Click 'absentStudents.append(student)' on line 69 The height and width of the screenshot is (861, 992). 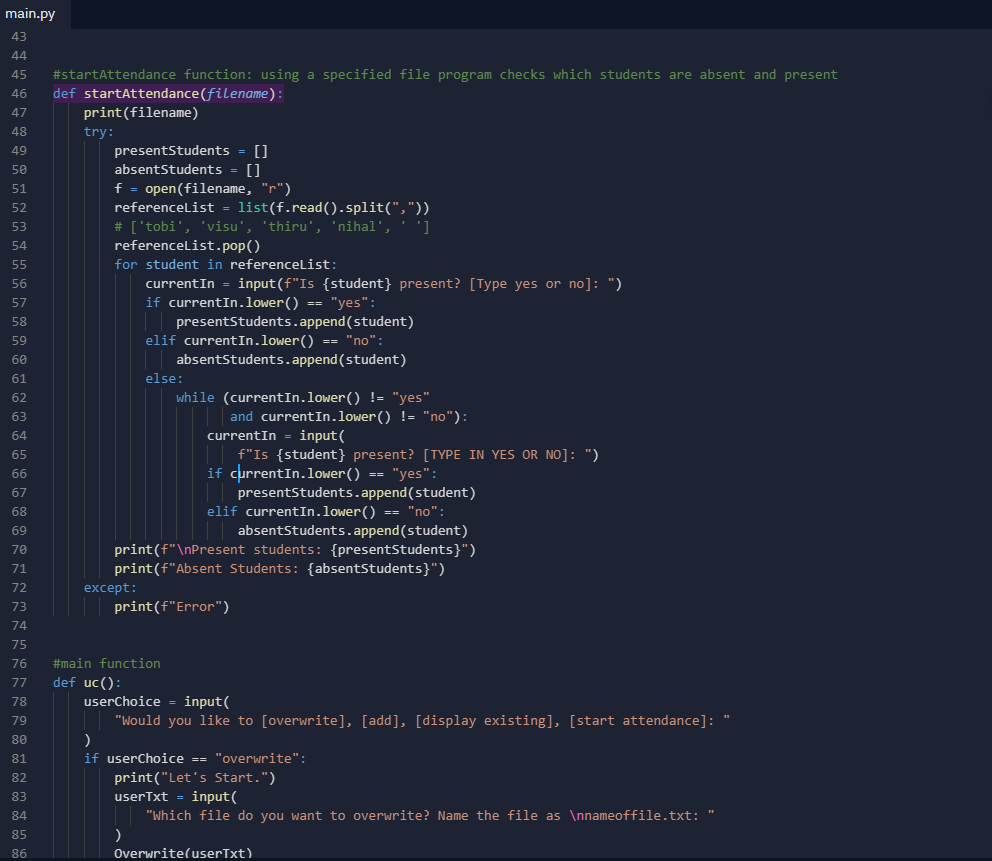tap(352, 530)
